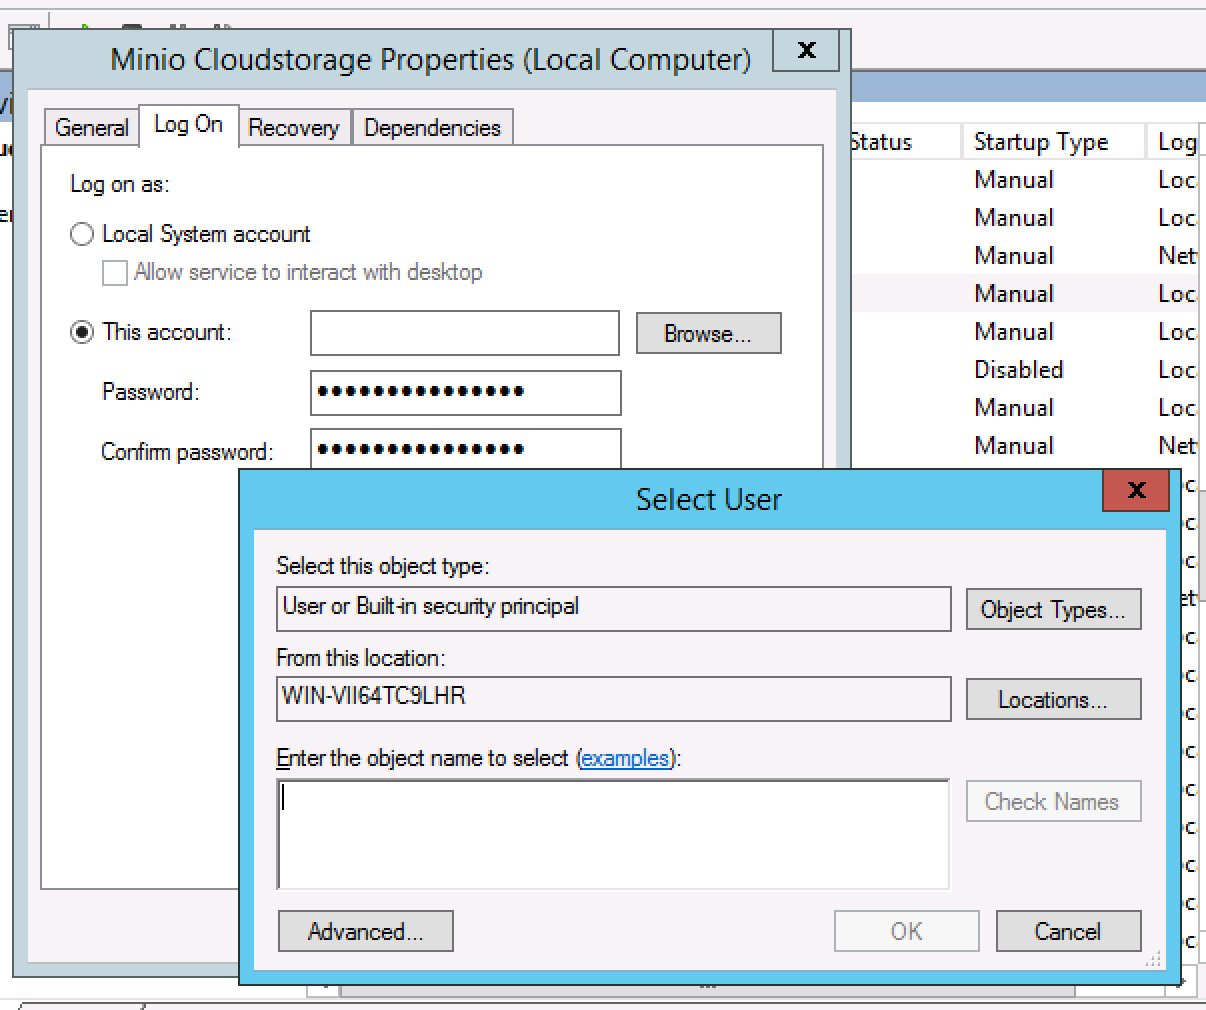Cancel the Select User dialog
The image size is (1206, 1010).
coord(1068,931)
